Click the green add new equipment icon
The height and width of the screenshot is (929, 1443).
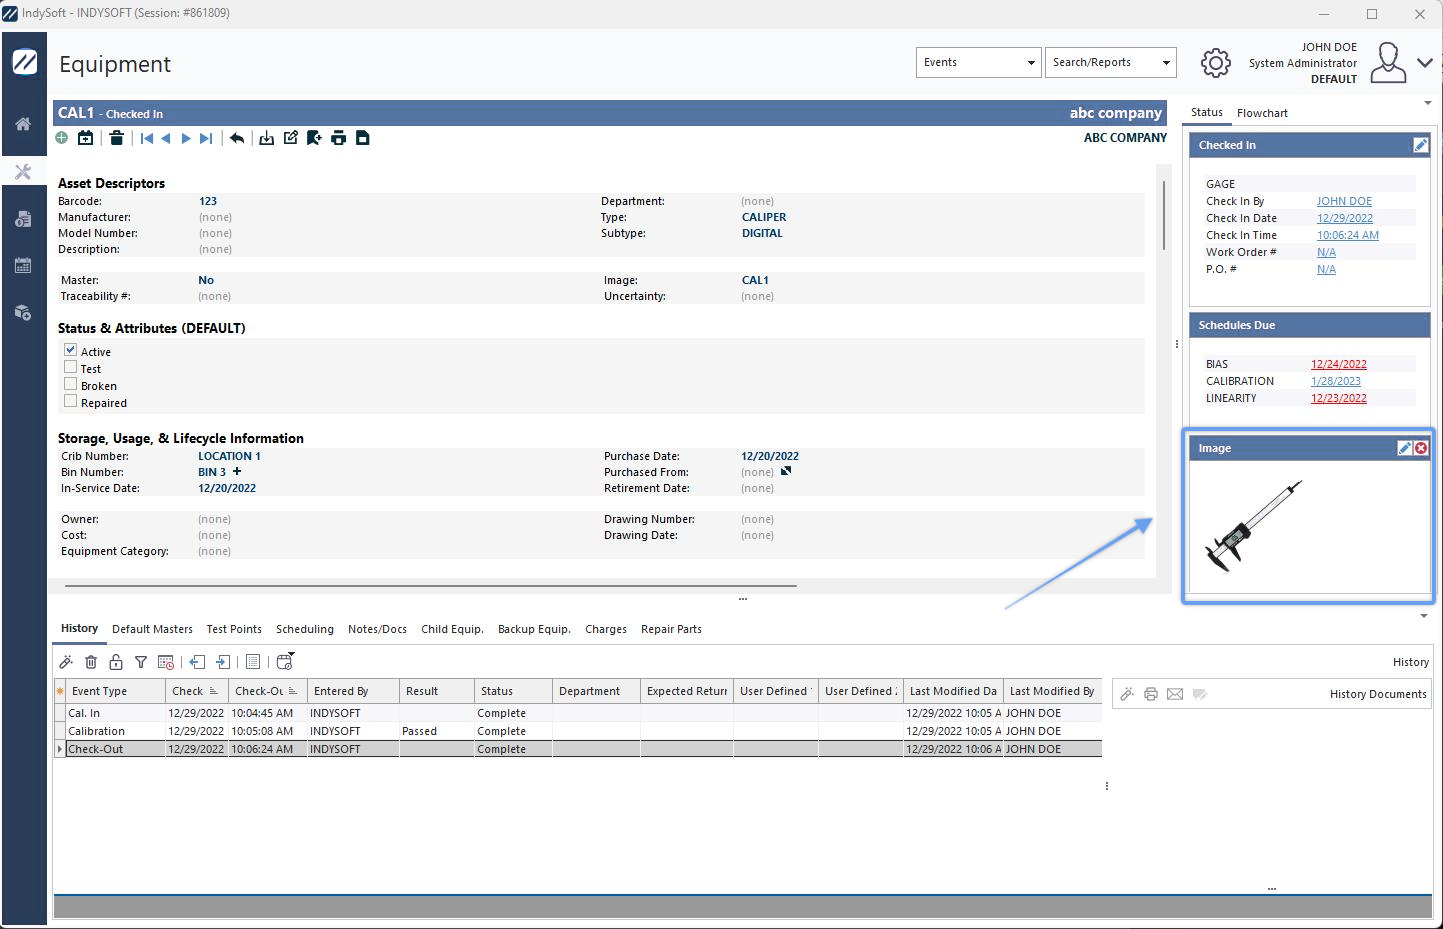click(x=62, y=138)
